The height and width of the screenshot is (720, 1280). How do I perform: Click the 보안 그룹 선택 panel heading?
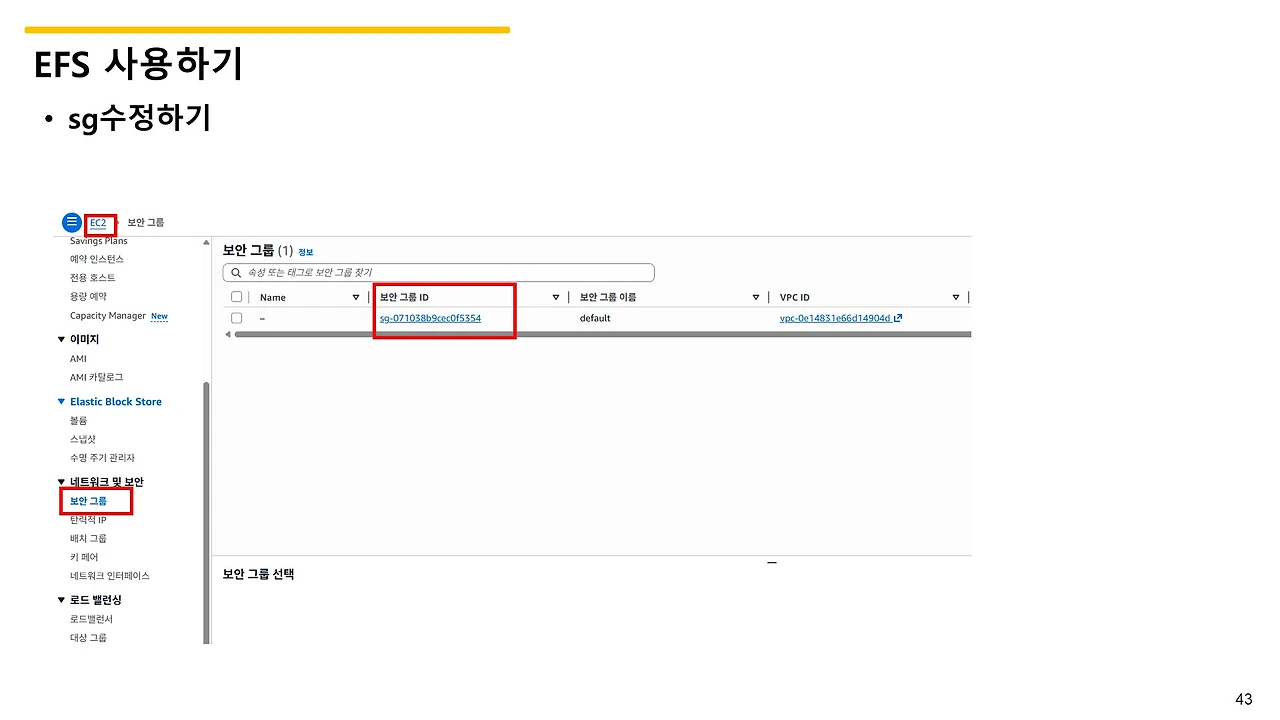click(x=258, y=574)
